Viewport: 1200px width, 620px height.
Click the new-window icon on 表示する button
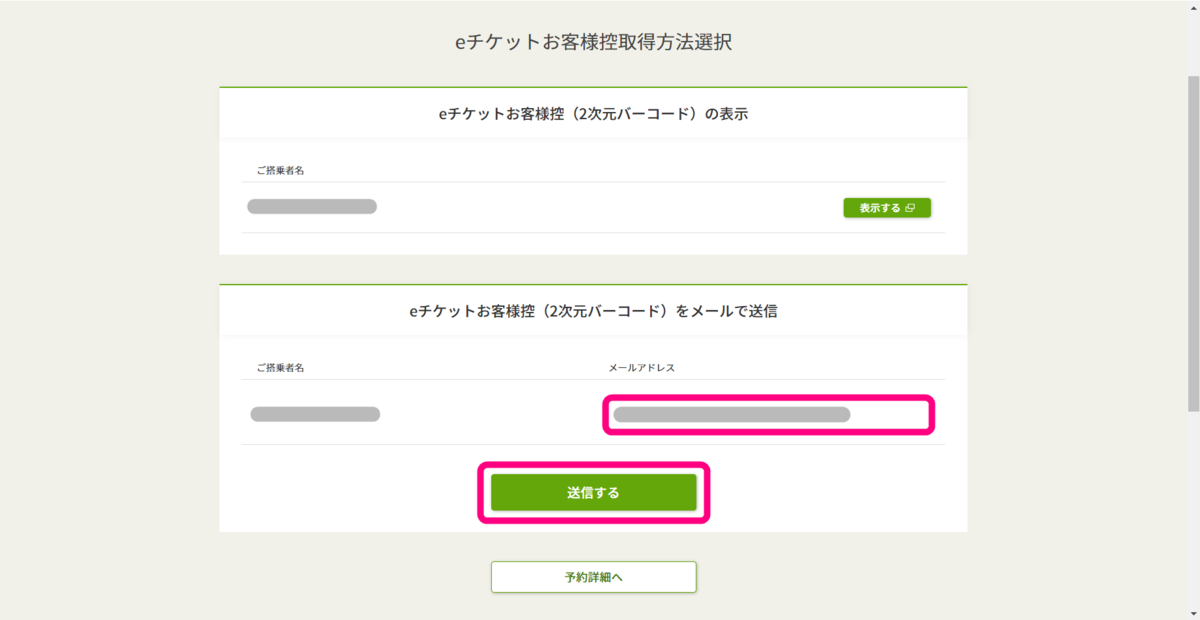coord(909,208)
